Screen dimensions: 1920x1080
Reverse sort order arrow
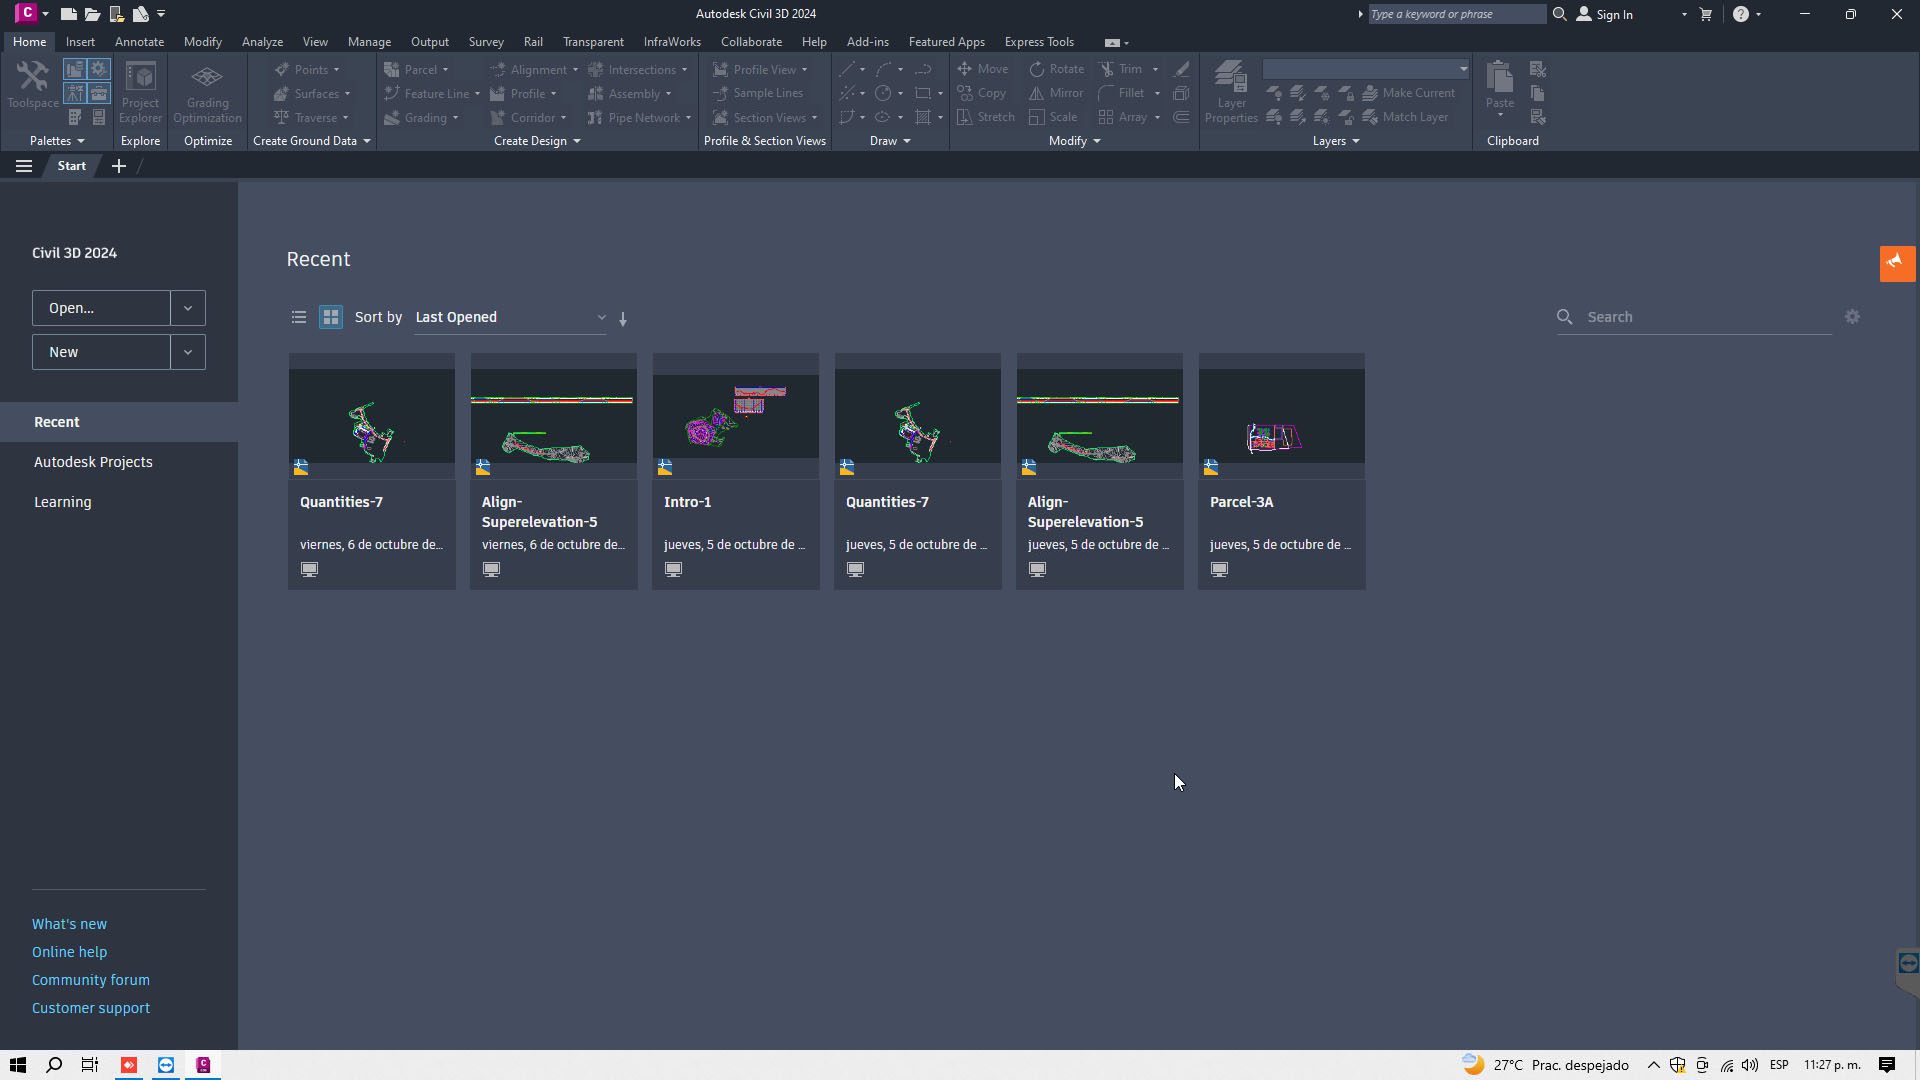coord(623,319)
